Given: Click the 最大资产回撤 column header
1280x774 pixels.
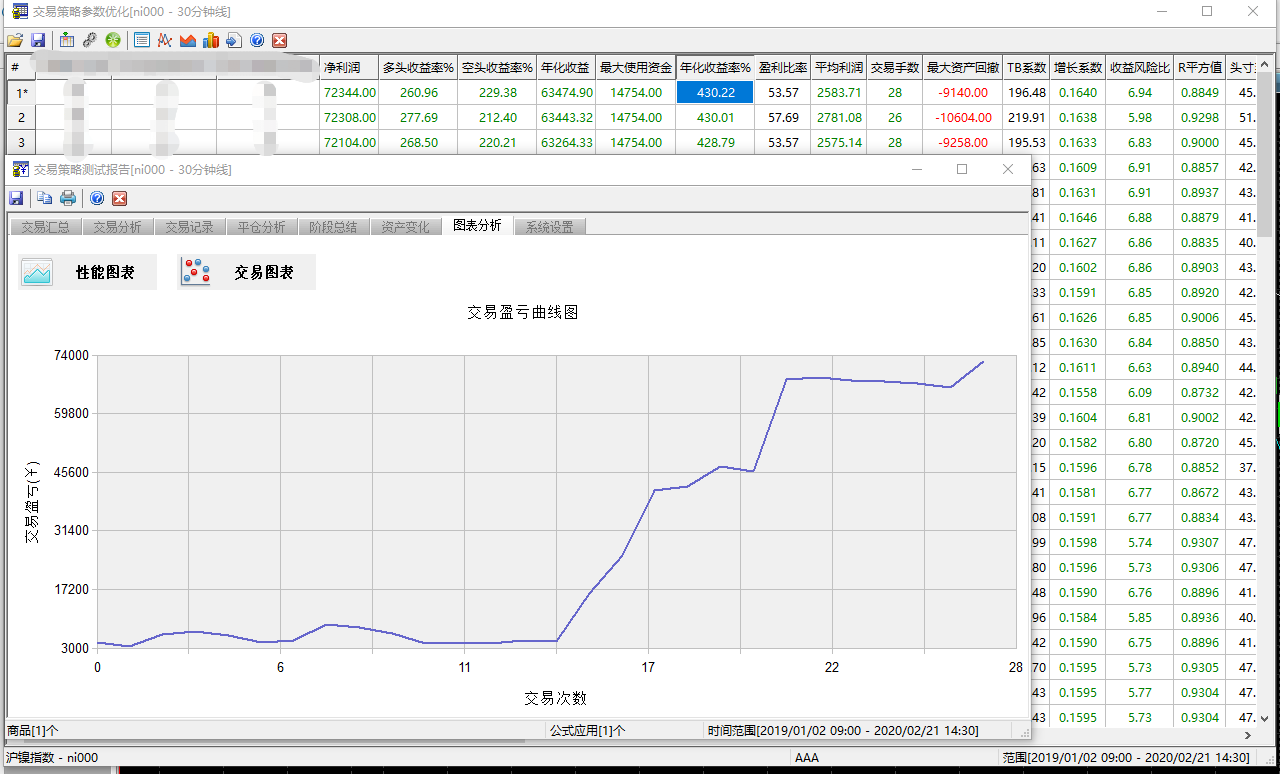Looking at the screenshot, I should (962, 68).
